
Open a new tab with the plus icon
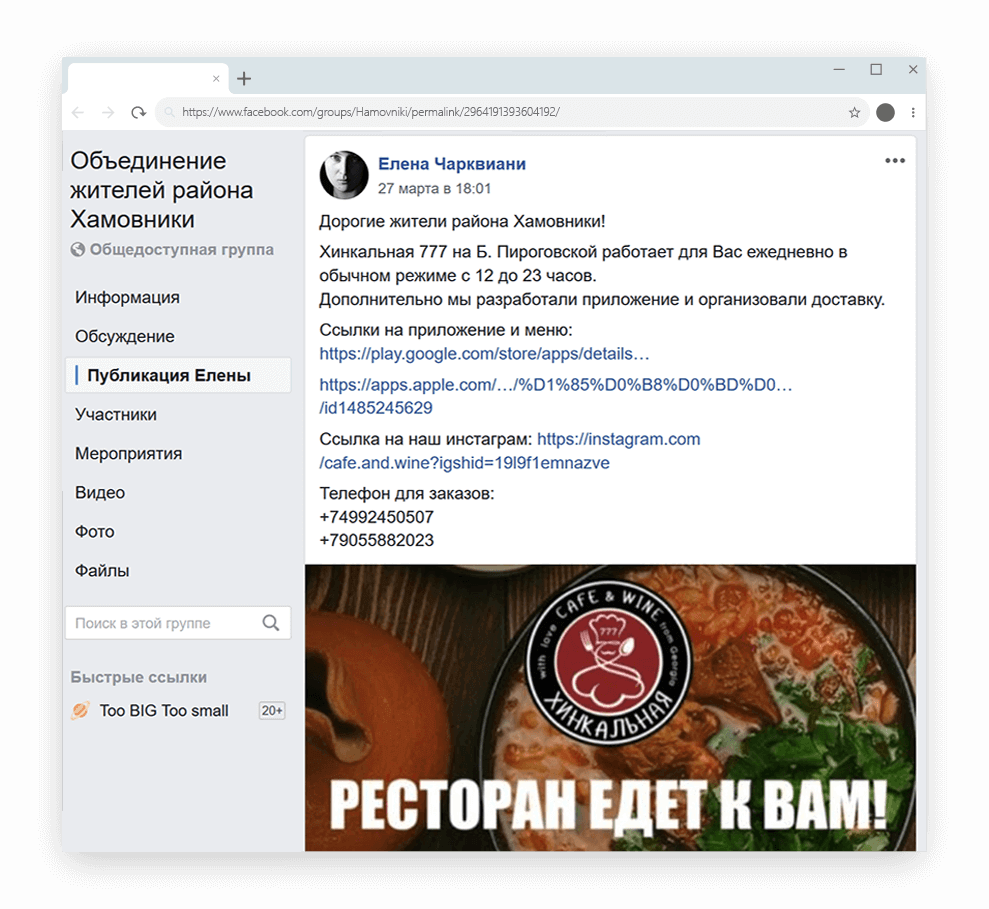pyautogui.click(x=244, y=79)
